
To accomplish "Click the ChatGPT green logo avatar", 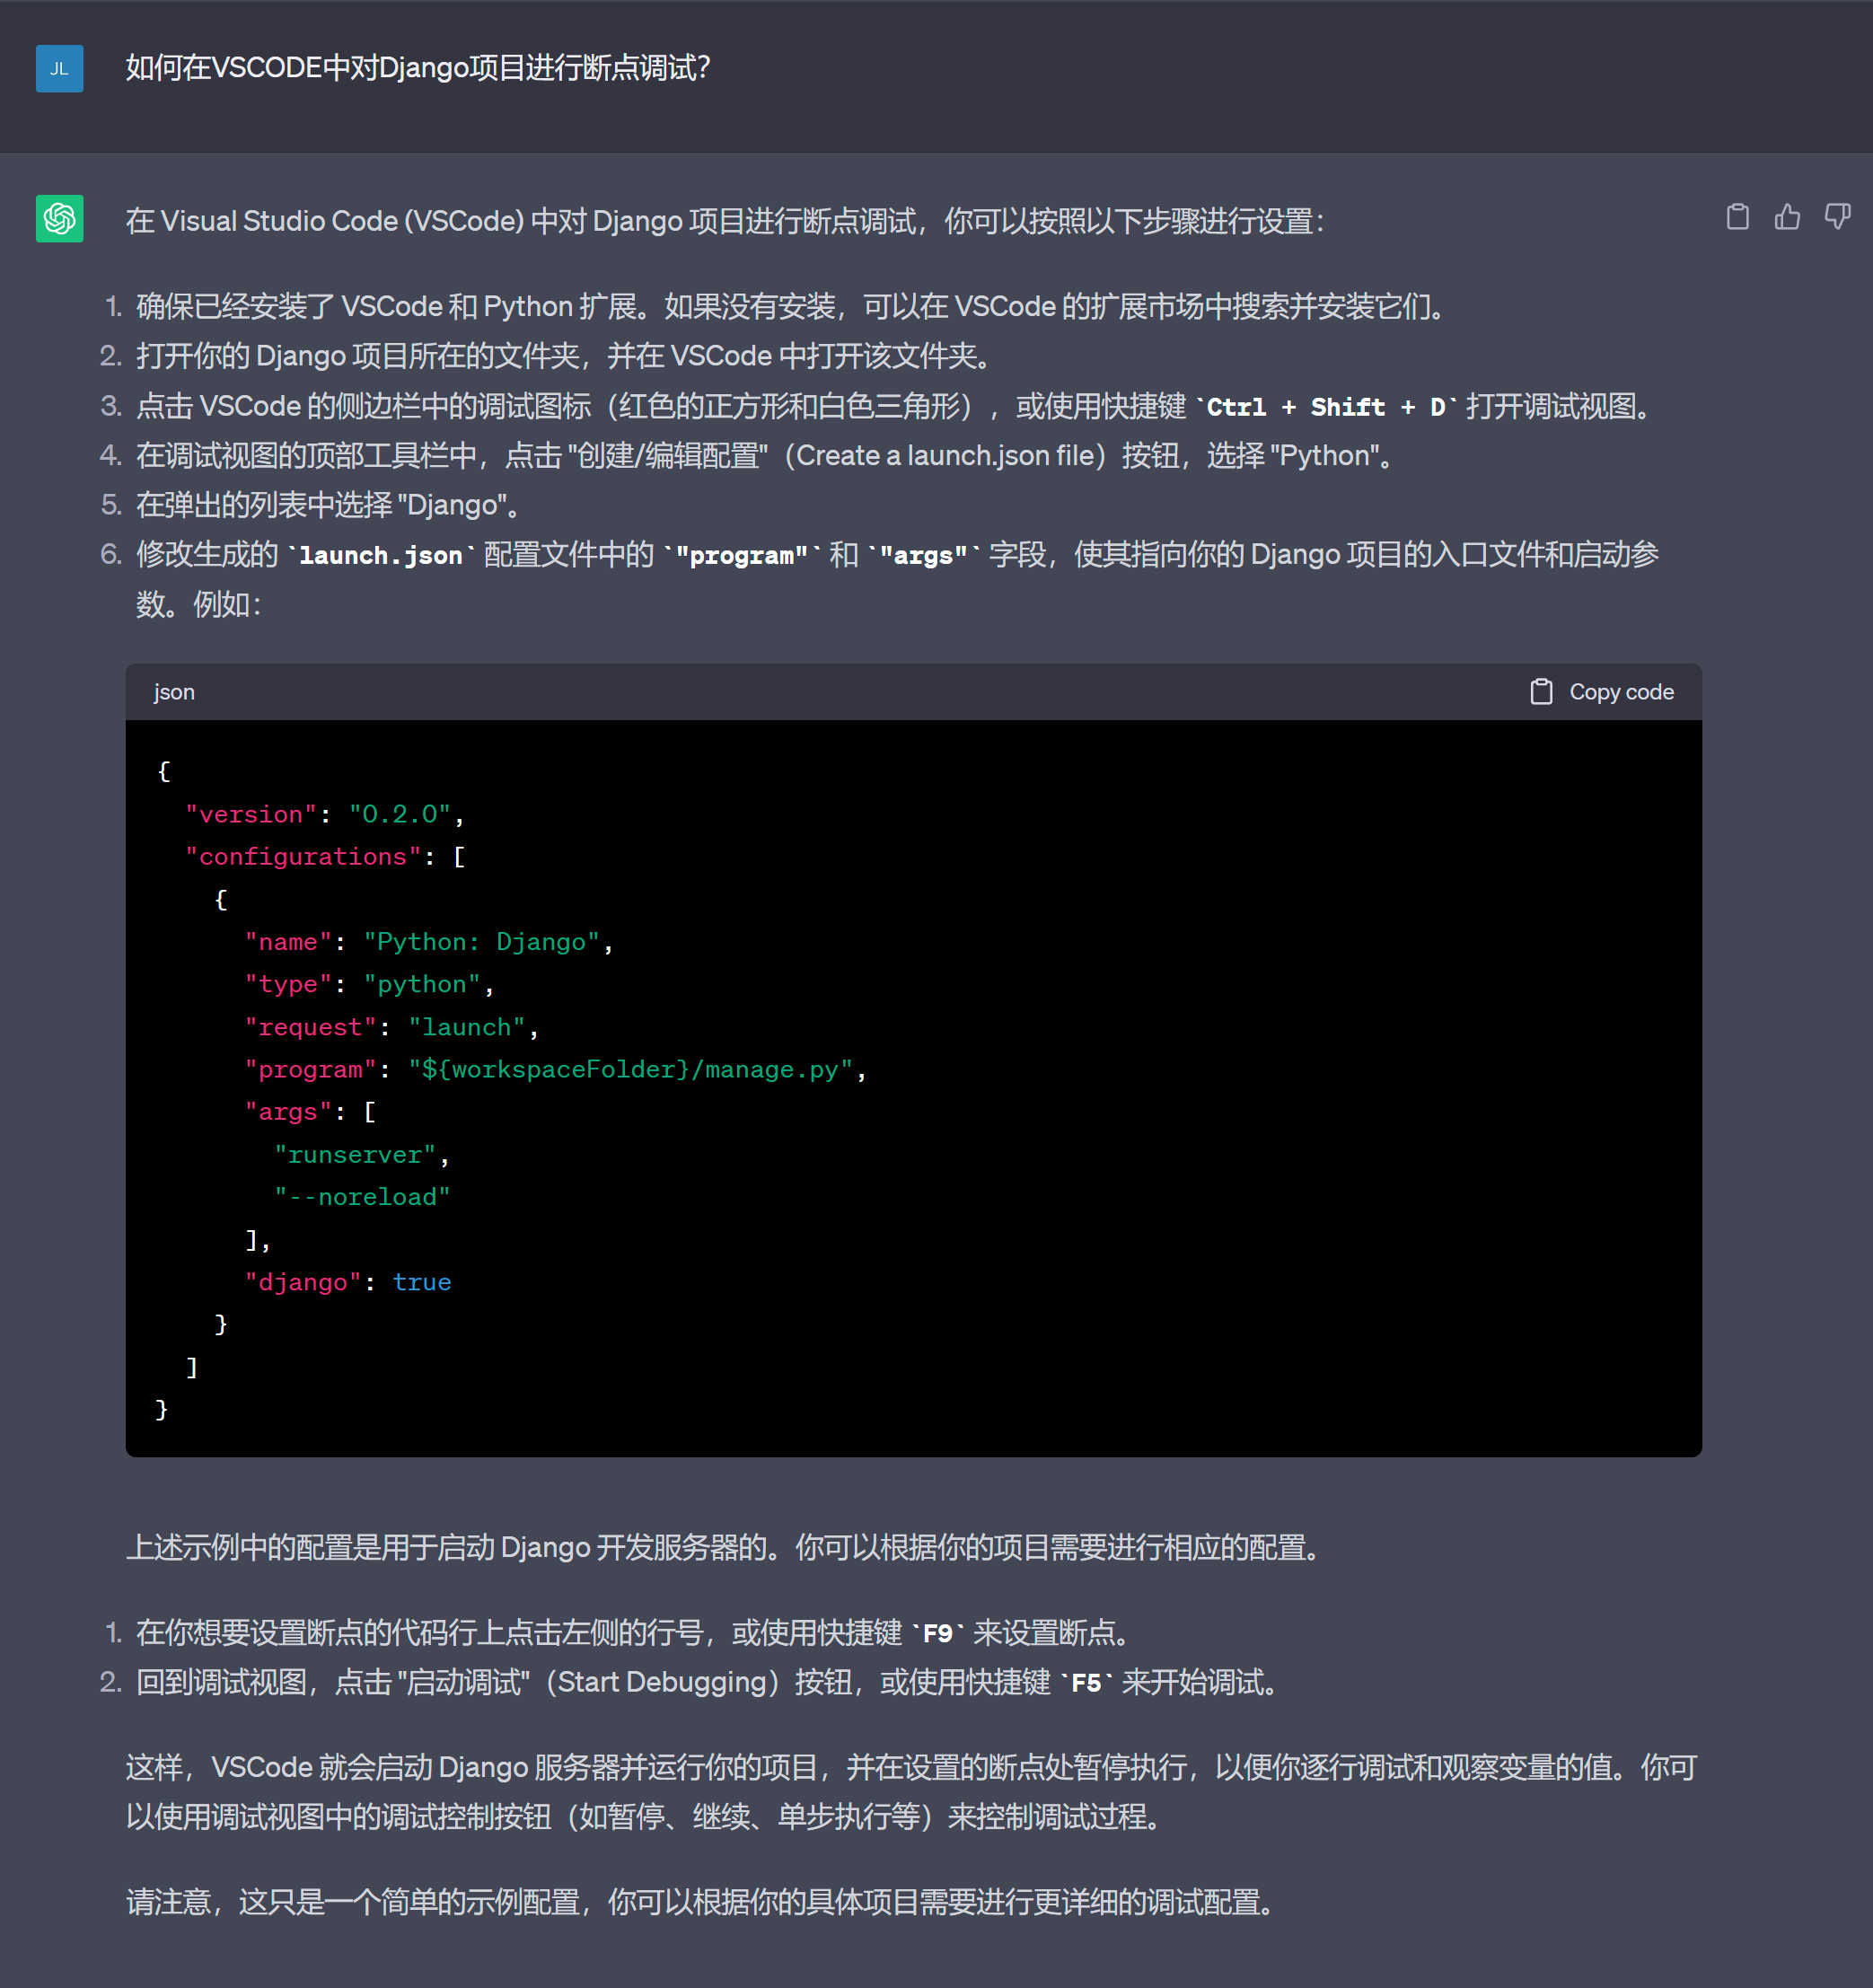I will click(x=59, y=218).
